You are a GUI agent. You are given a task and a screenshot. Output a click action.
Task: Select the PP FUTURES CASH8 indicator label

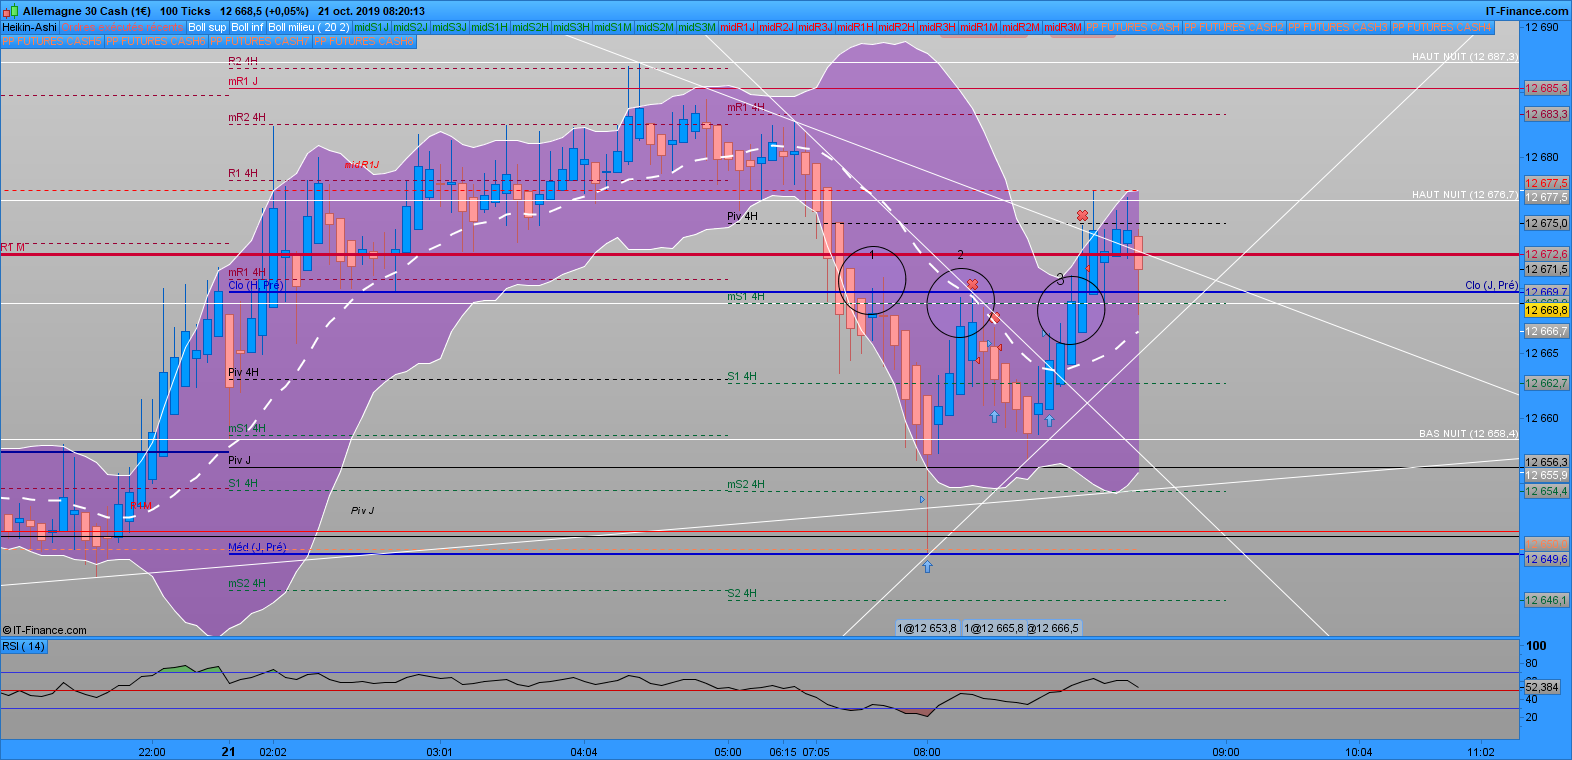click(x=364, y=41)
